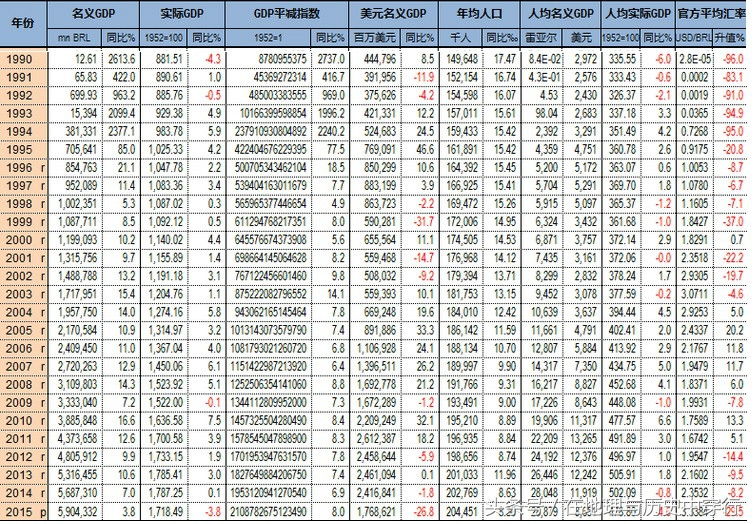Image resolution: width=753 pixels, height=524 pixels.
Task: Click the red -37.0 appreciation value
Action: (733, 222)
